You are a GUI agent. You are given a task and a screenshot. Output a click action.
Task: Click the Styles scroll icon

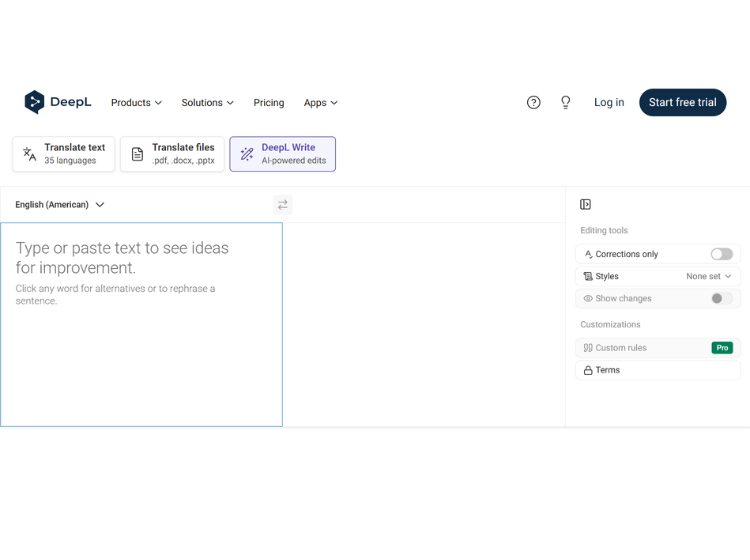tap(588, 276)
